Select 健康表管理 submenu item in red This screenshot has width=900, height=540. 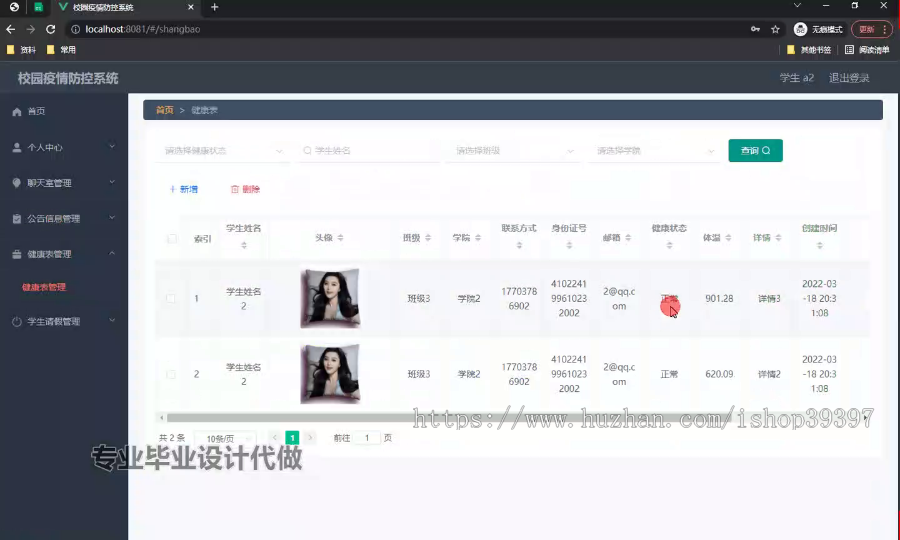click(44, 287)
